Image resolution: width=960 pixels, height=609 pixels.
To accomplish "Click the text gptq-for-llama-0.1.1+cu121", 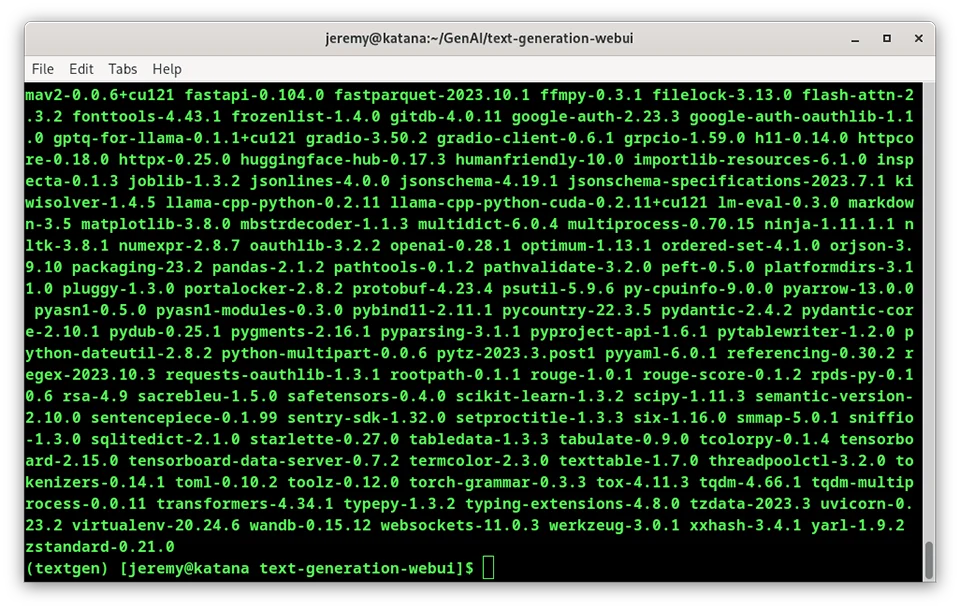I will [x=174, y=138].
